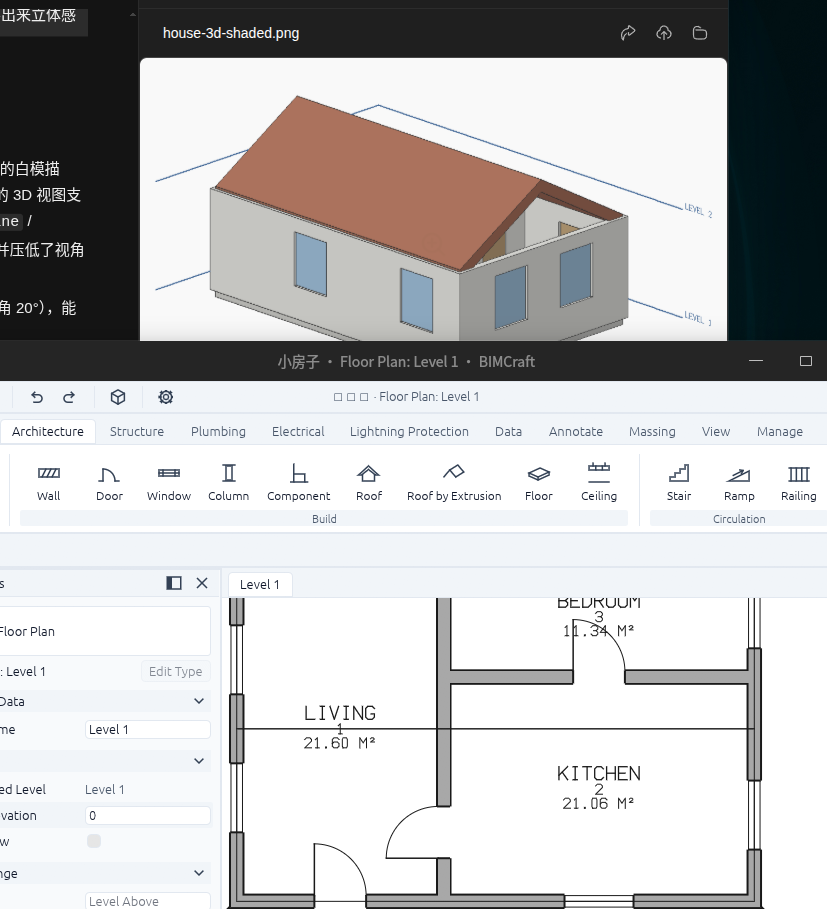Screen dimensions: 827x909
Task: Select the Column tool
Action: 228,482
